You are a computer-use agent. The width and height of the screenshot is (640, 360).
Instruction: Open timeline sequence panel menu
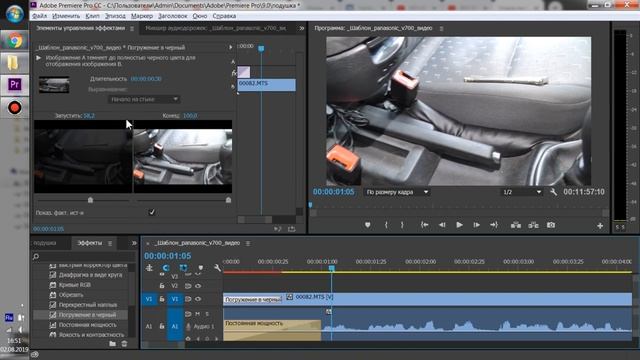click(x=248, y=243)
